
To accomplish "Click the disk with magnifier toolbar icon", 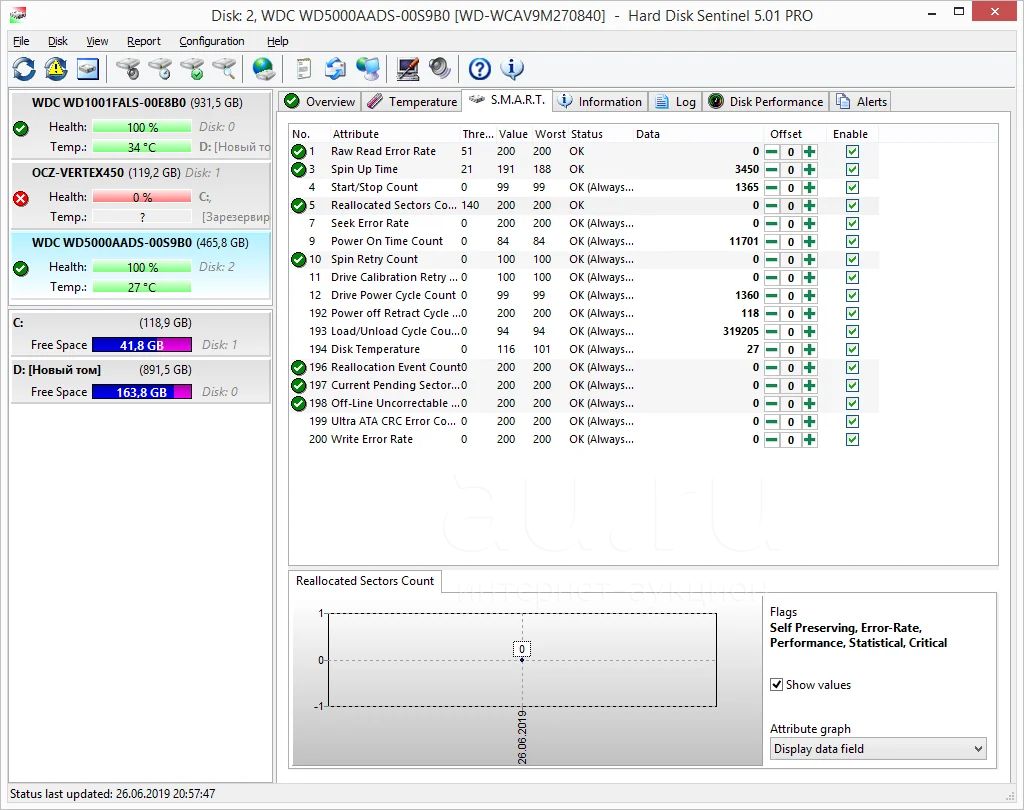I will [225, 69].
